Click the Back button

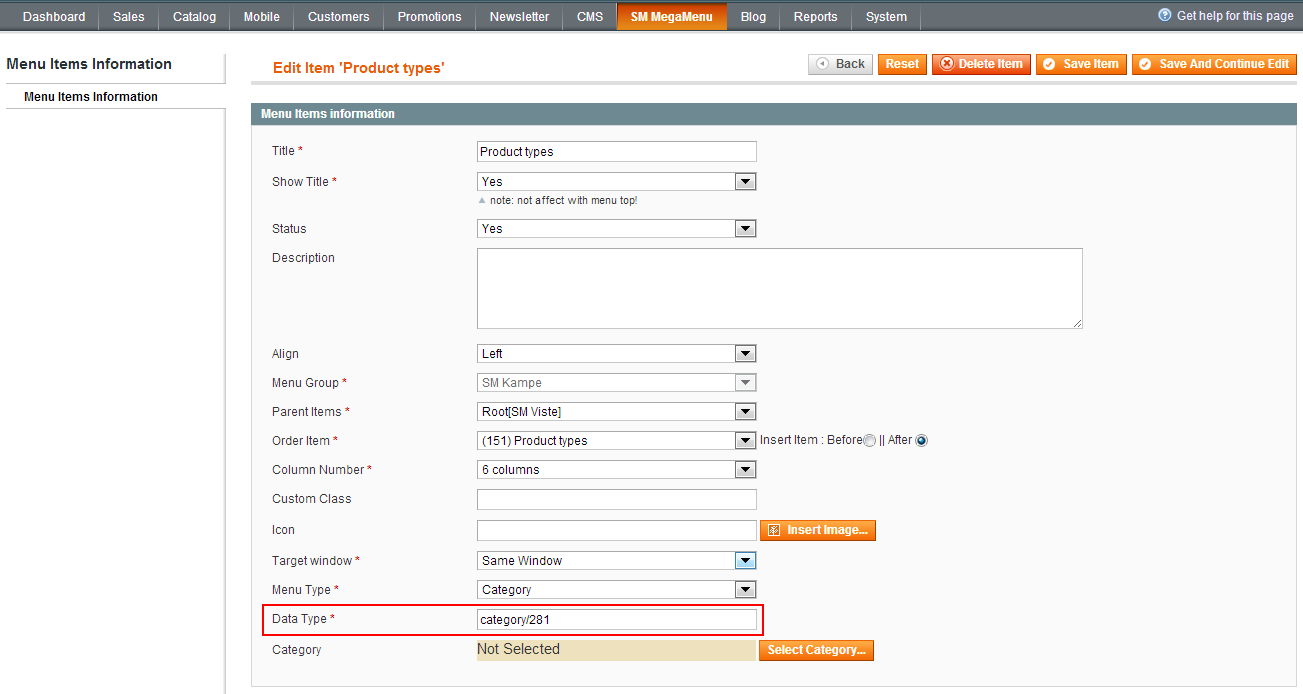click(841, 64)
